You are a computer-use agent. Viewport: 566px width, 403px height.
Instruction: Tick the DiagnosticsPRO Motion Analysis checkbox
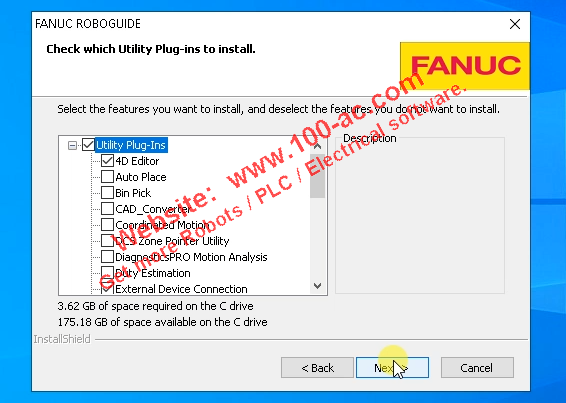(108, 257)
